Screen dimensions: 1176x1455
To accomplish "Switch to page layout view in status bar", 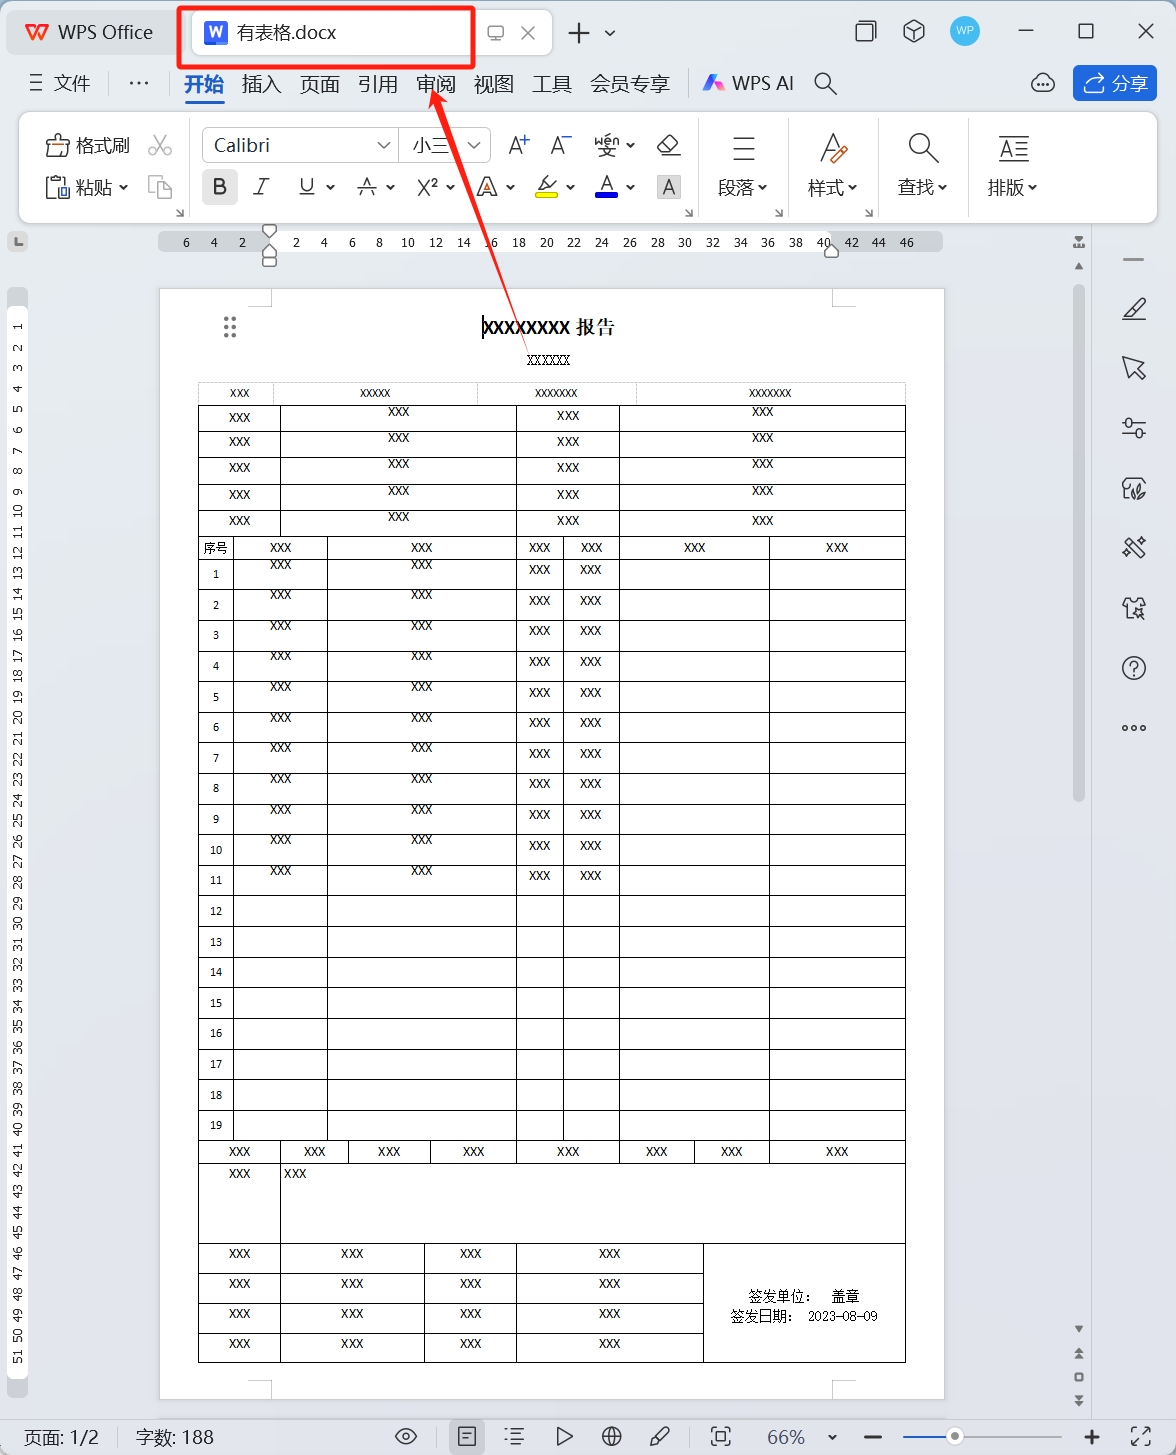I will [x=467, y=1437].
